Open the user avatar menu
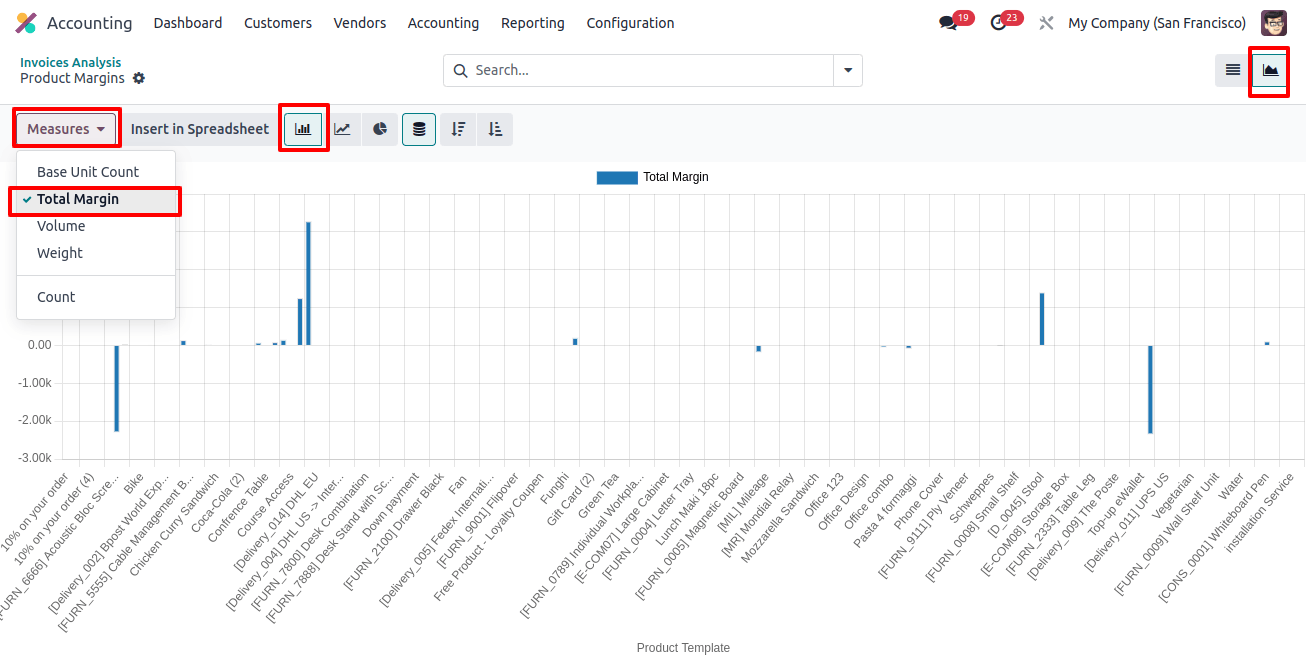 [1274, 23]
